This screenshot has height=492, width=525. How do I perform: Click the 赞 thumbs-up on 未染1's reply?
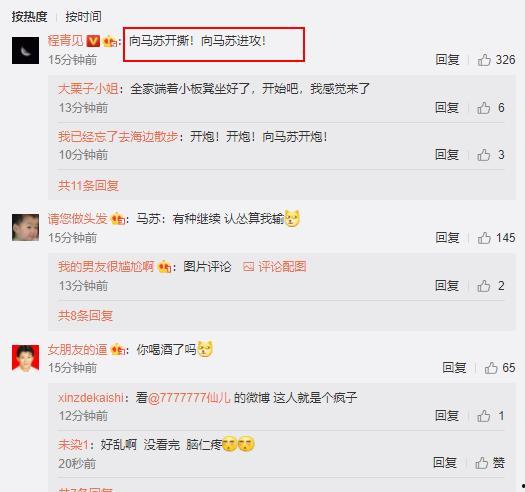click(490, 463)
